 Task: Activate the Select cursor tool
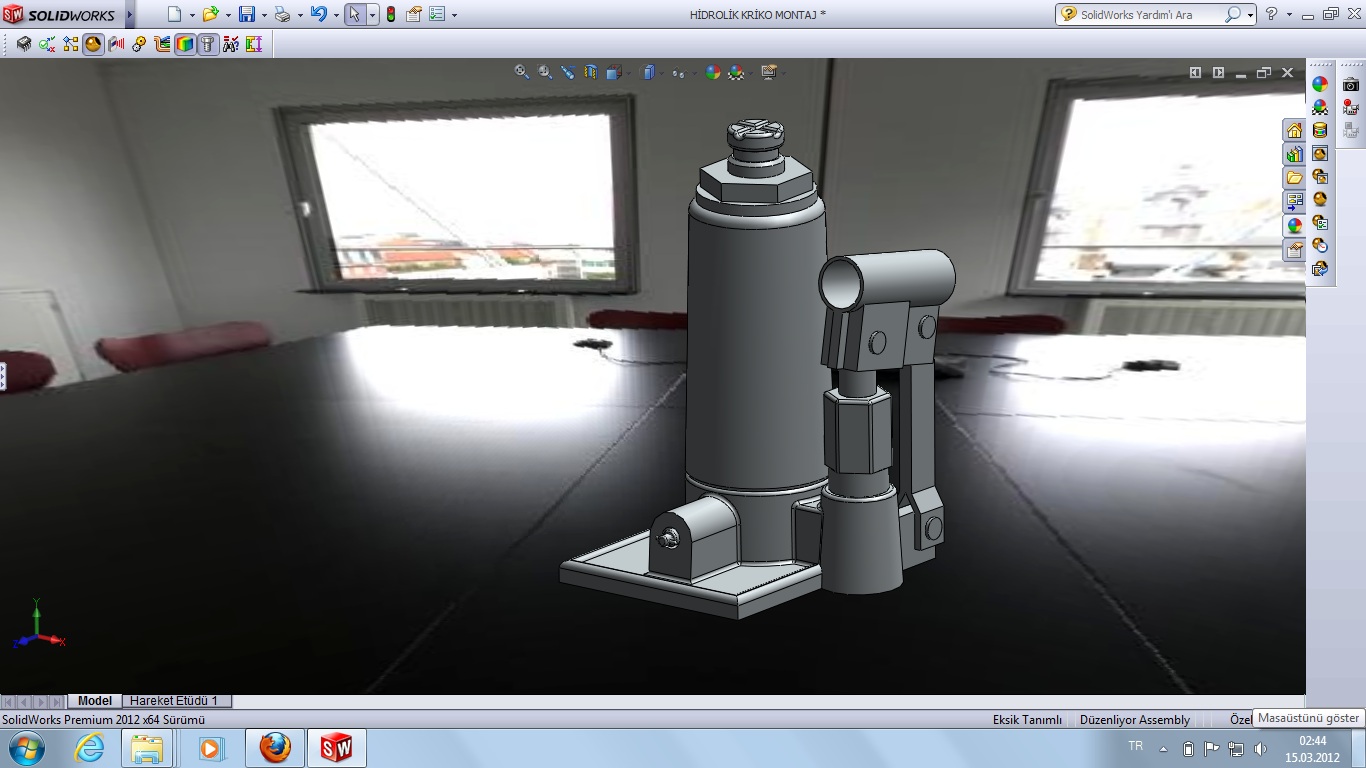[x=355, y=14]
